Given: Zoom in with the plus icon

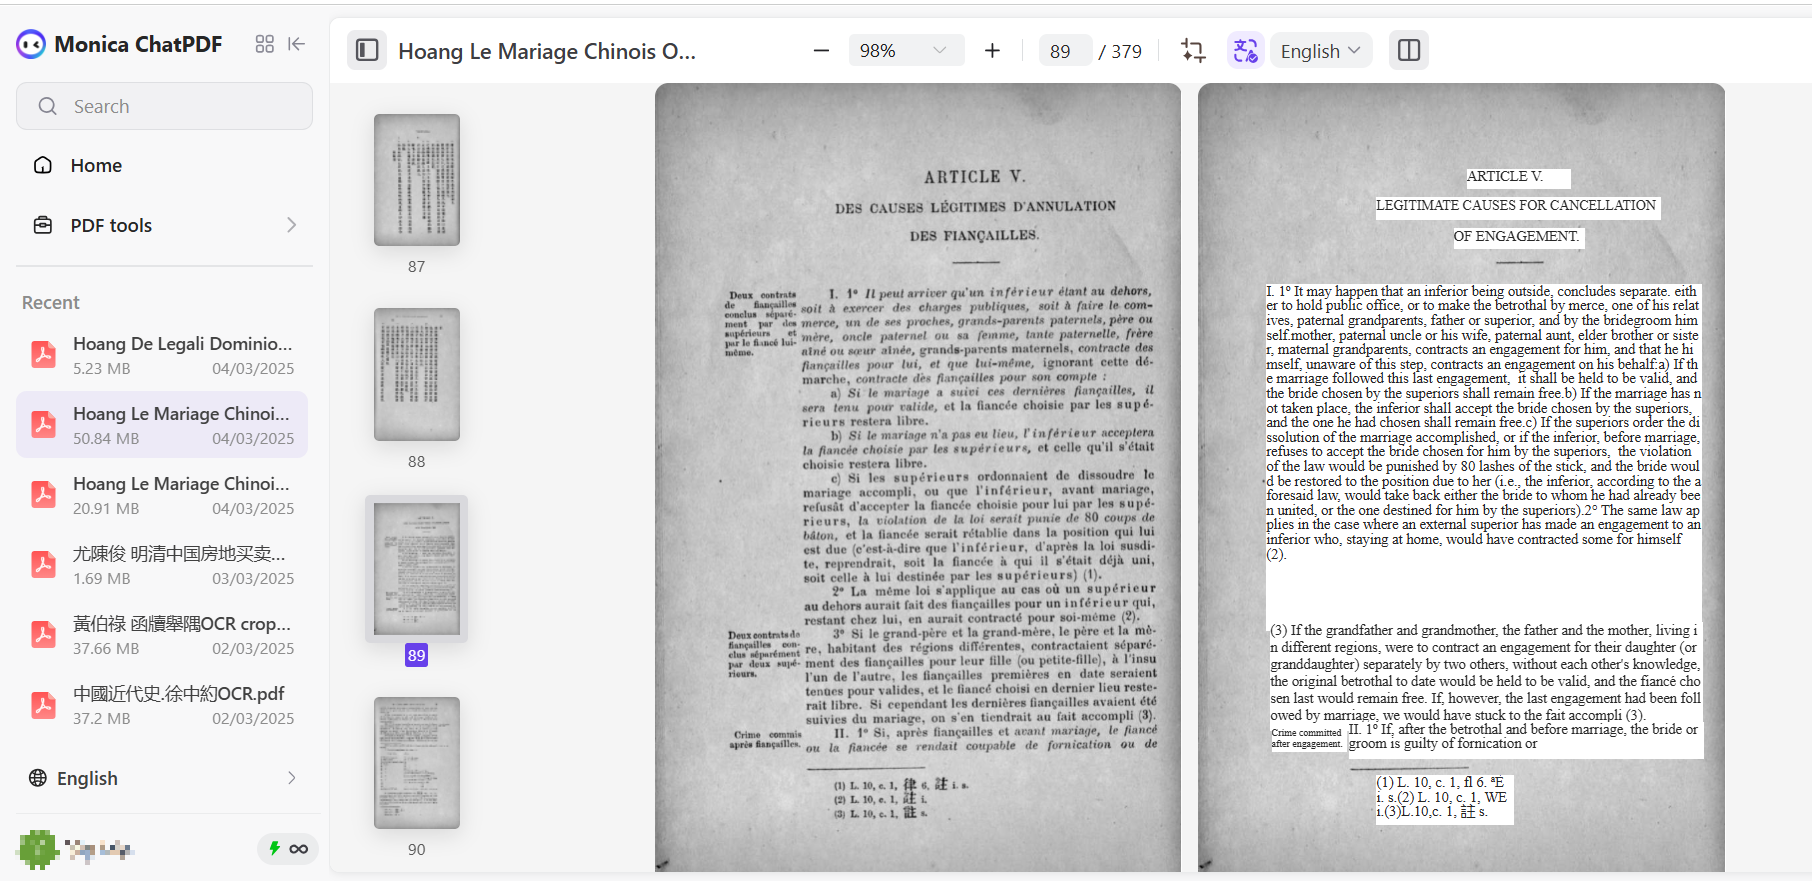Looking at the screenshot, I should click(x=992, y=50).
